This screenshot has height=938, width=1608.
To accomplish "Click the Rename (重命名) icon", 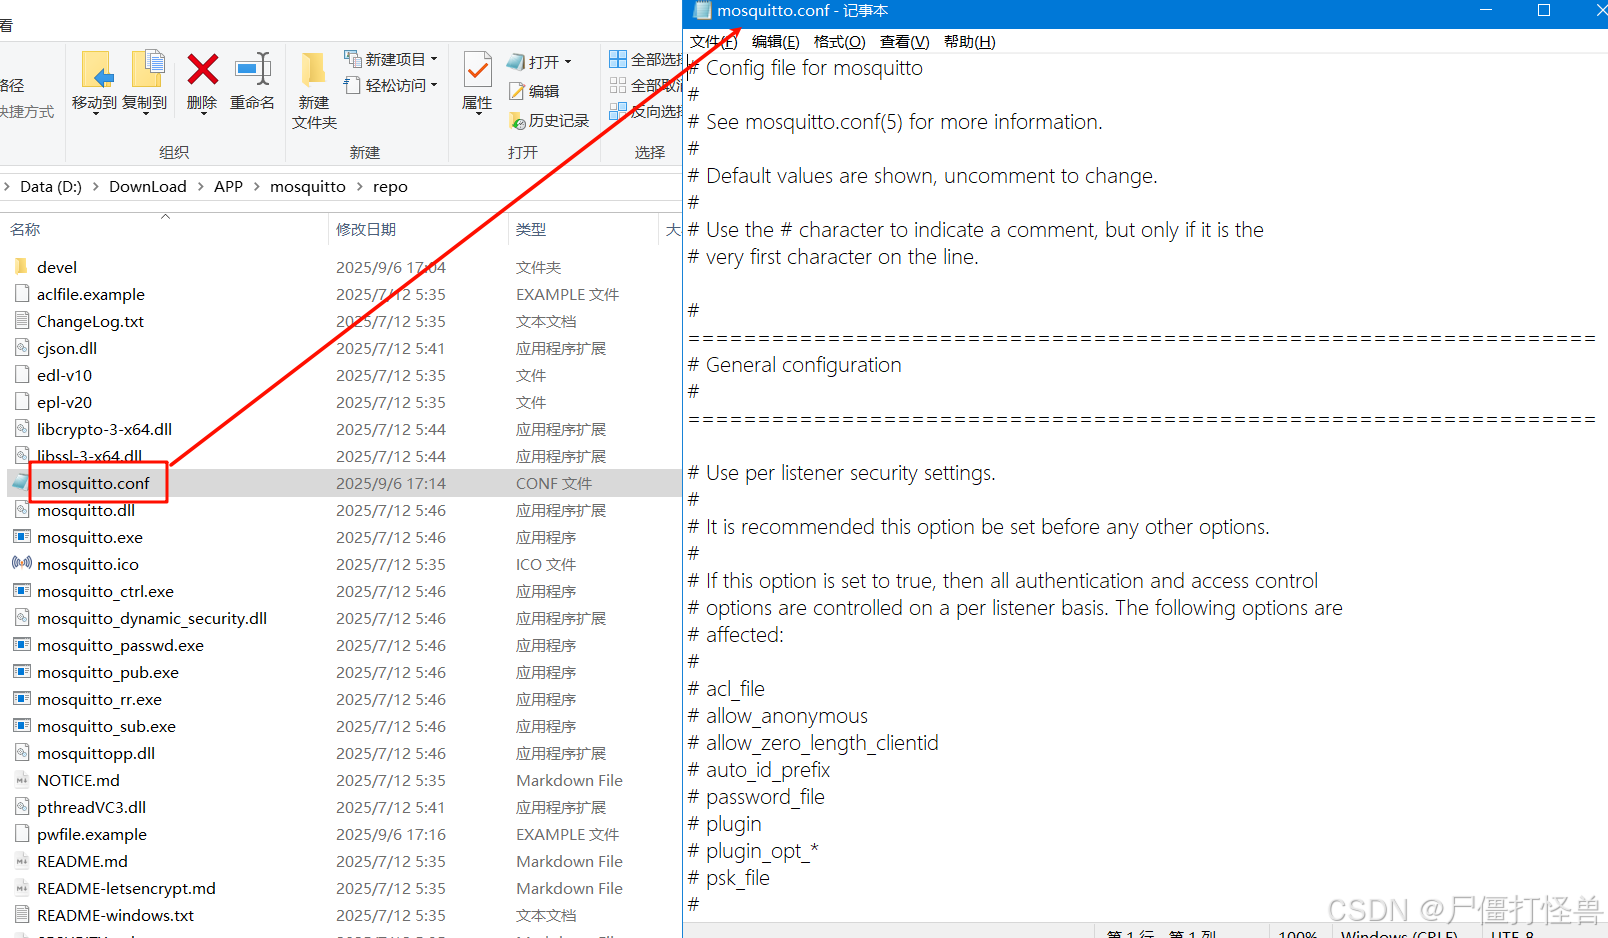I will pos(252,70).
